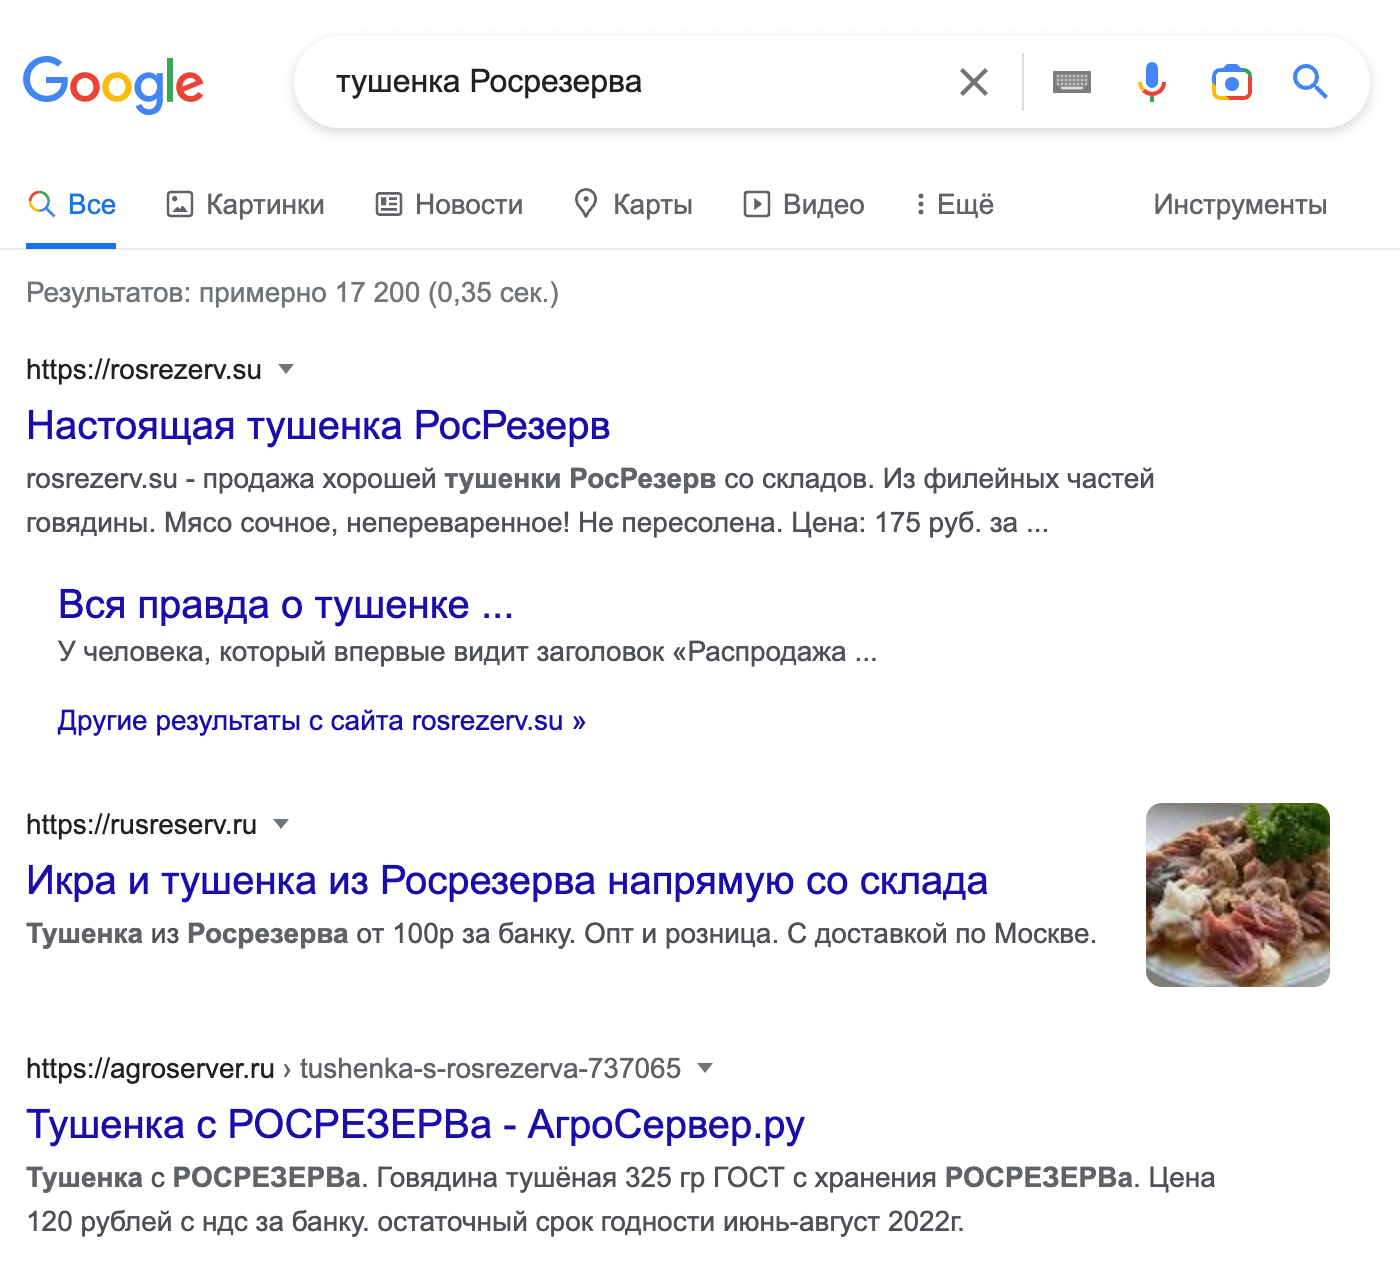This screenshot has height=1280, width=1400.
Task: Open the Видео results tab
Action: point(804,205)
